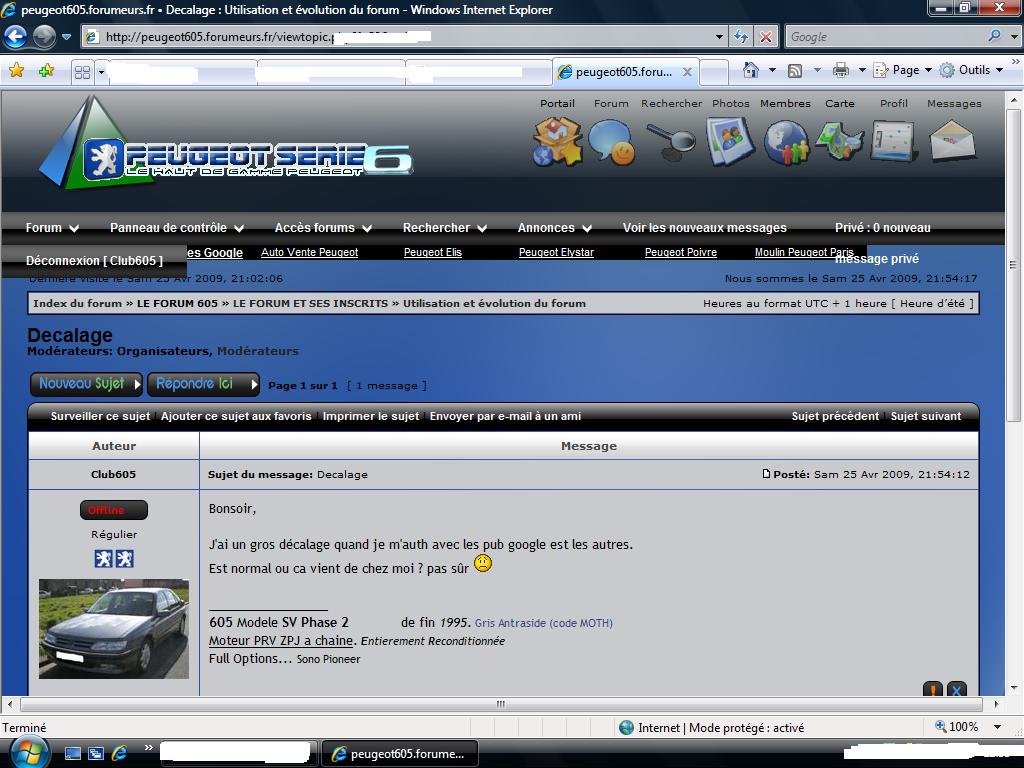
Task: Expand the Panneau de contrôle menu
Action: 177,228
